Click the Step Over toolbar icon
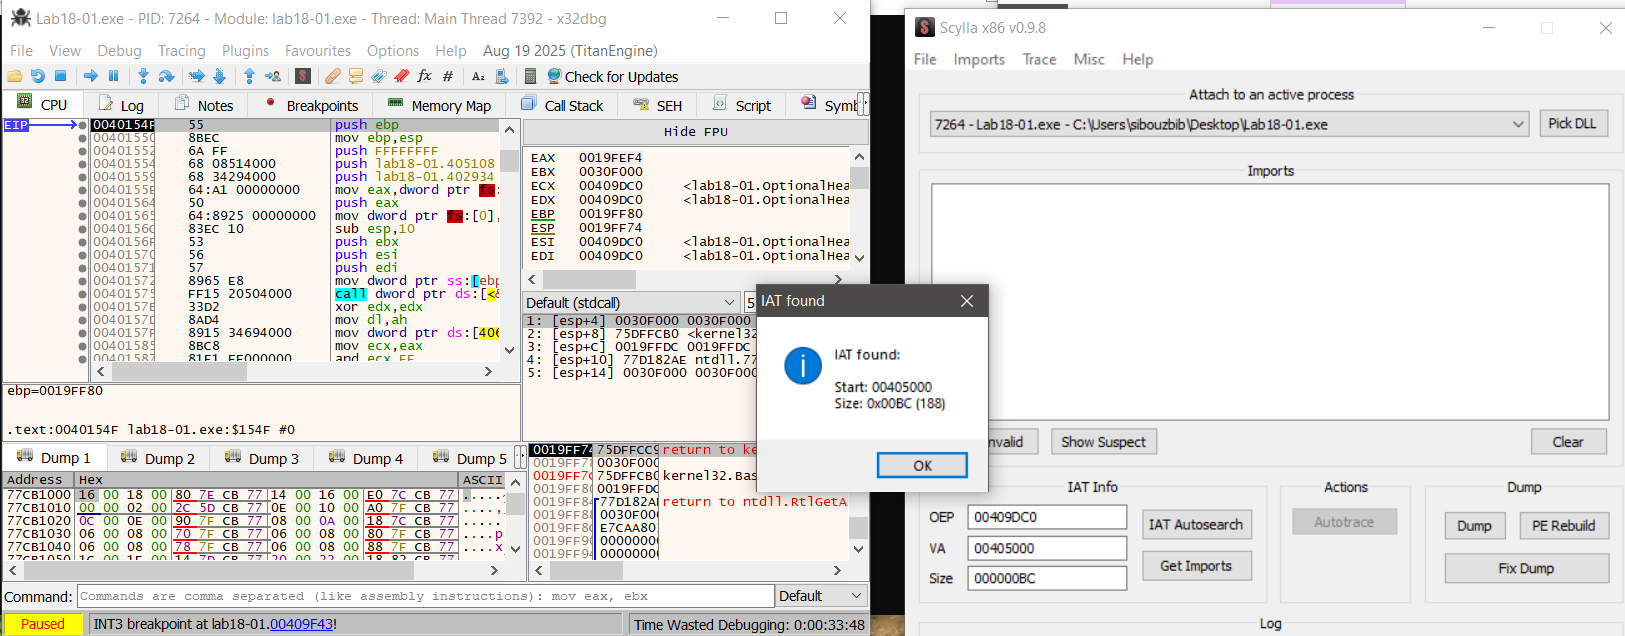This screenshot has width=1625, height=636. click(x=166, y=76)
